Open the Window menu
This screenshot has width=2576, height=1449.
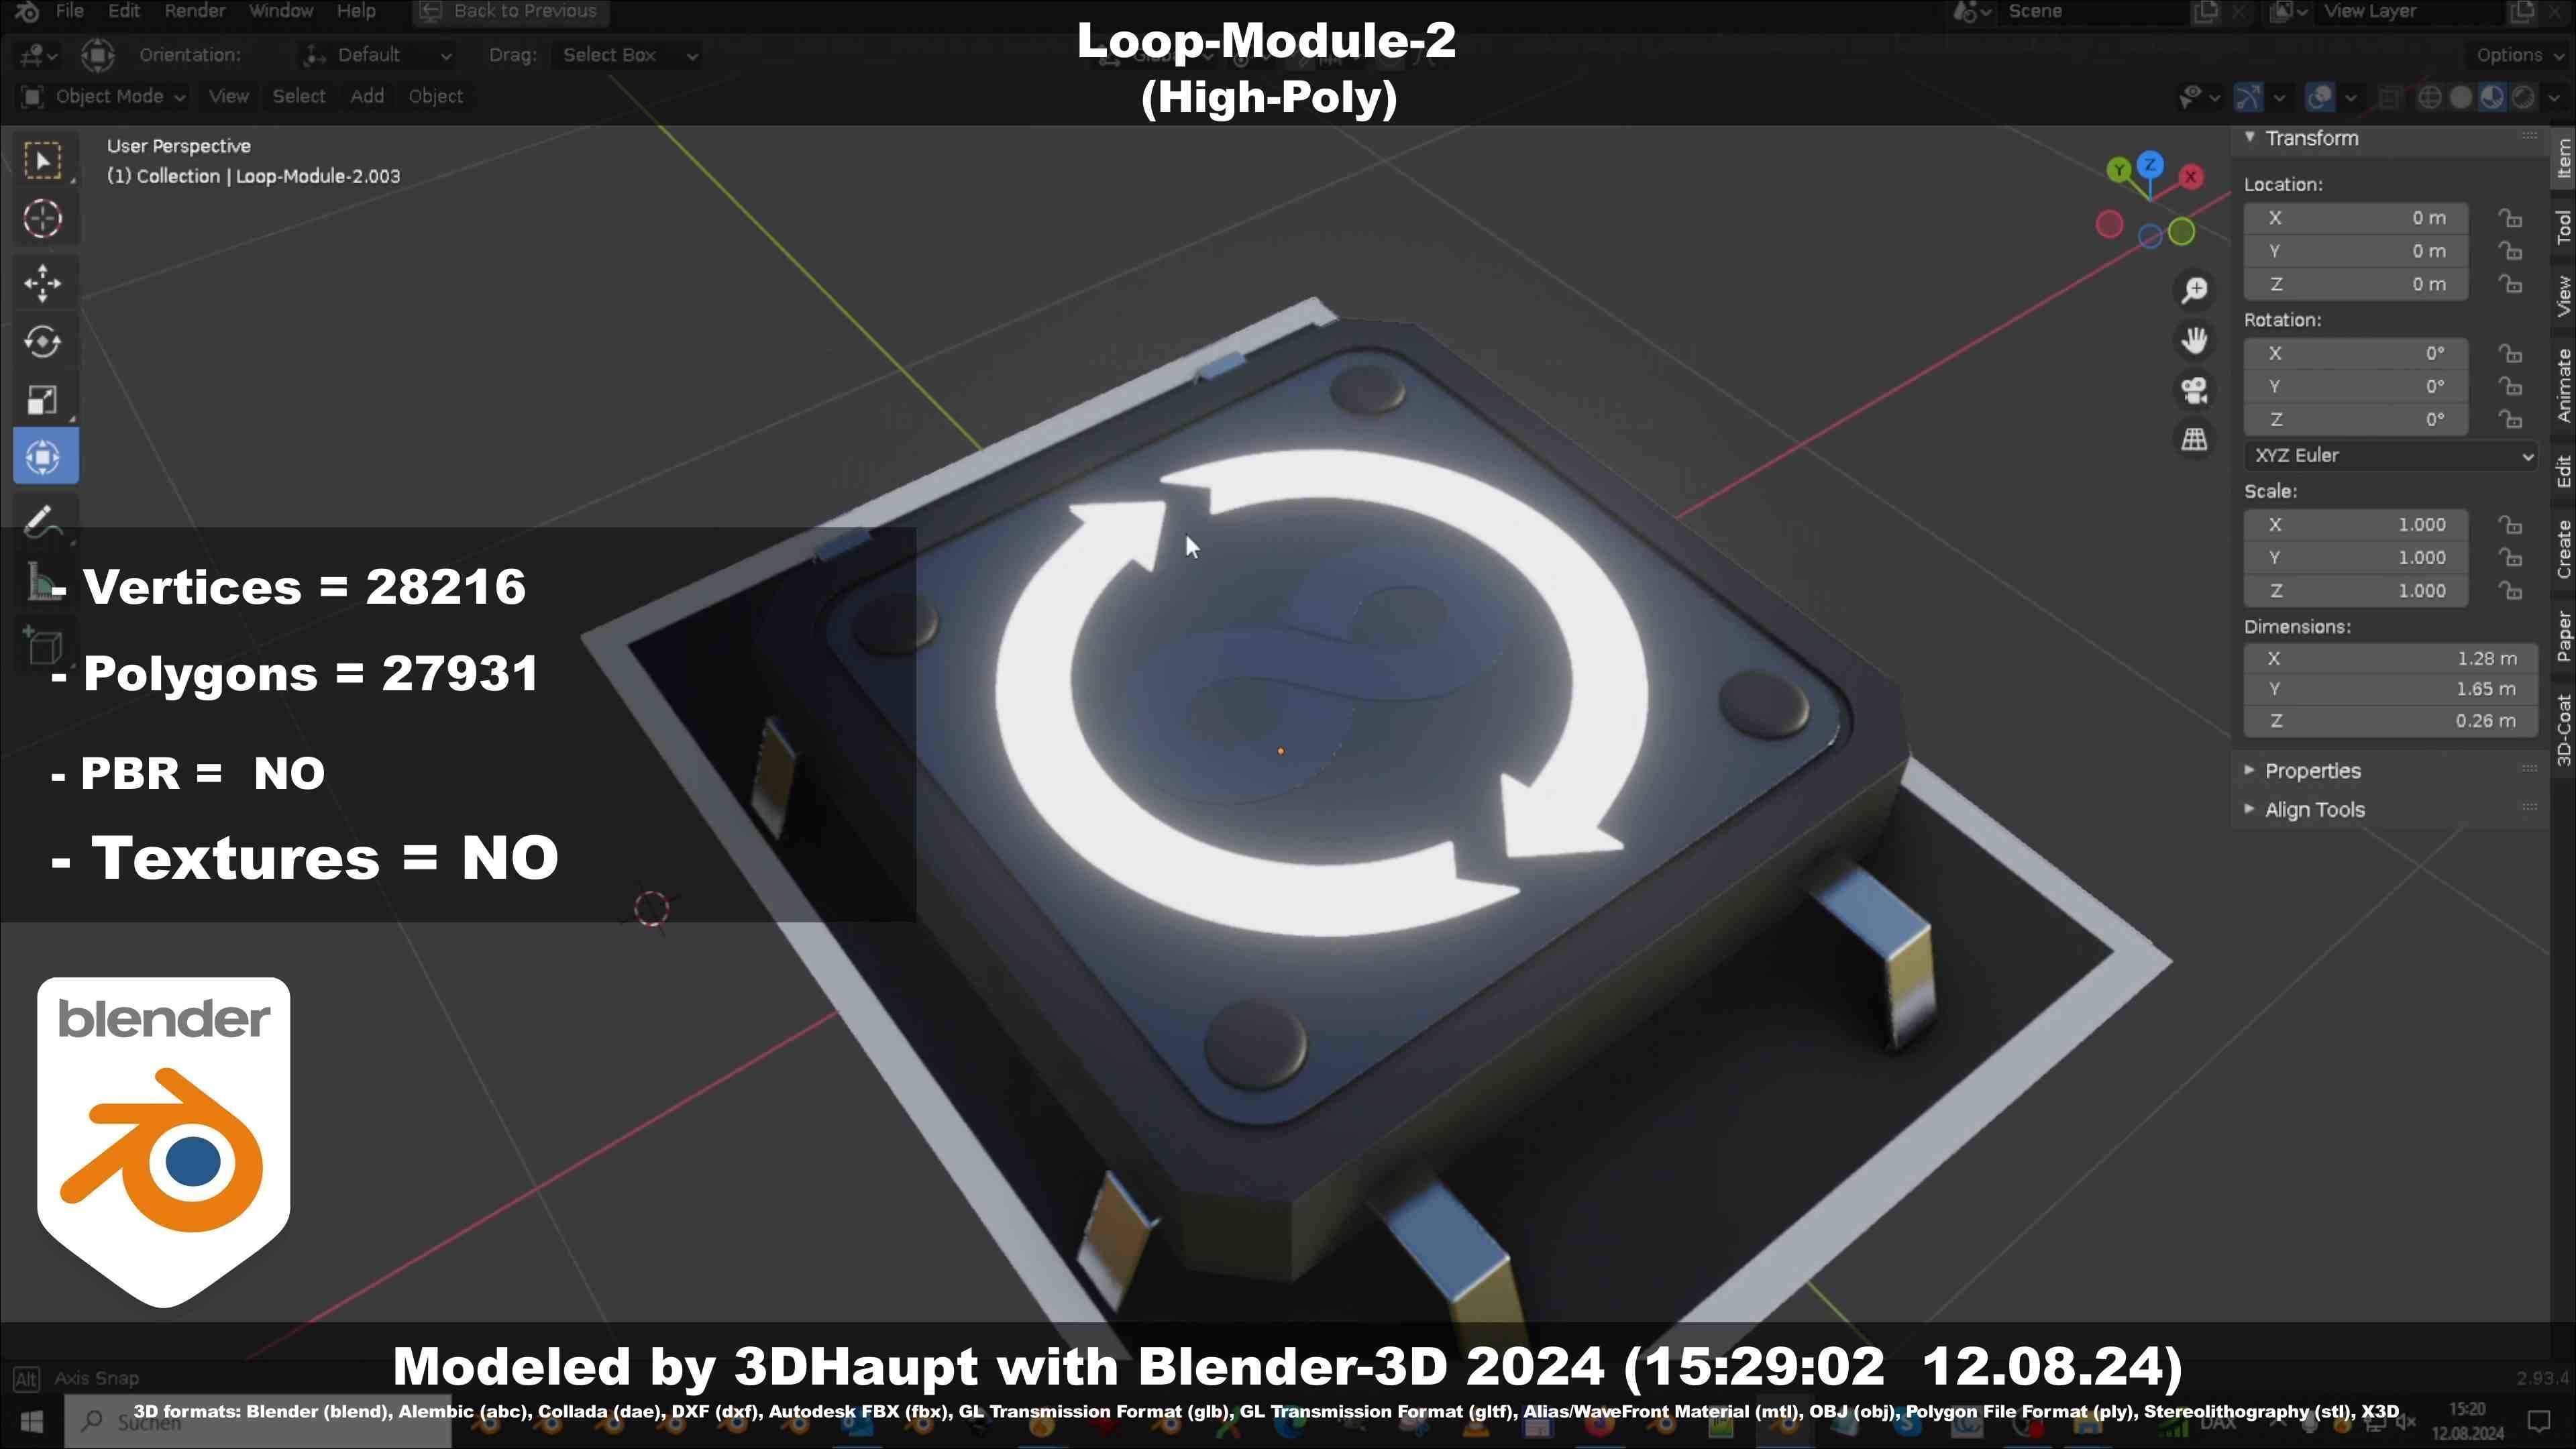tap(281, 11)
